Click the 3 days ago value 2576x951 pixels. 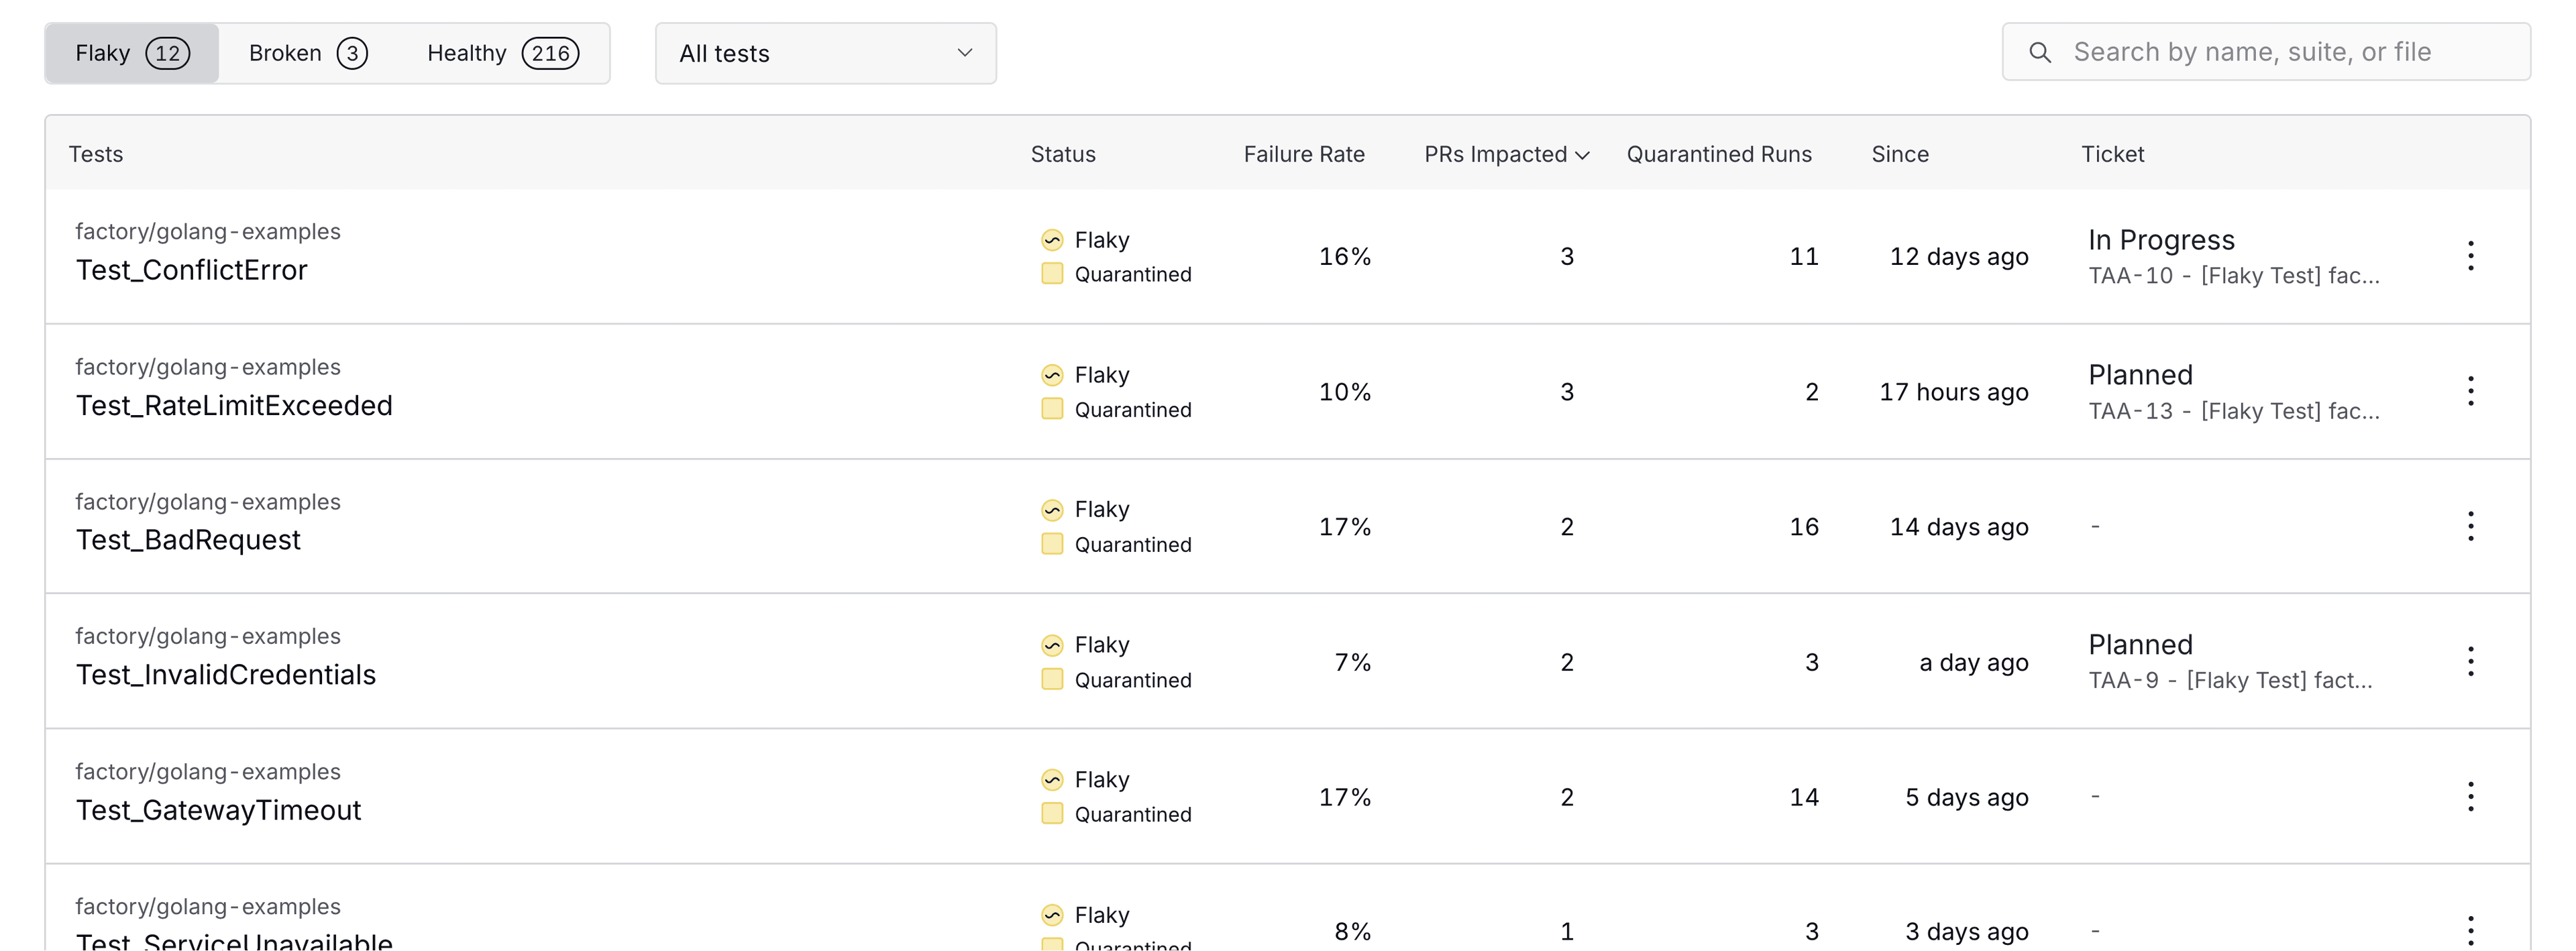(1967, 932)
